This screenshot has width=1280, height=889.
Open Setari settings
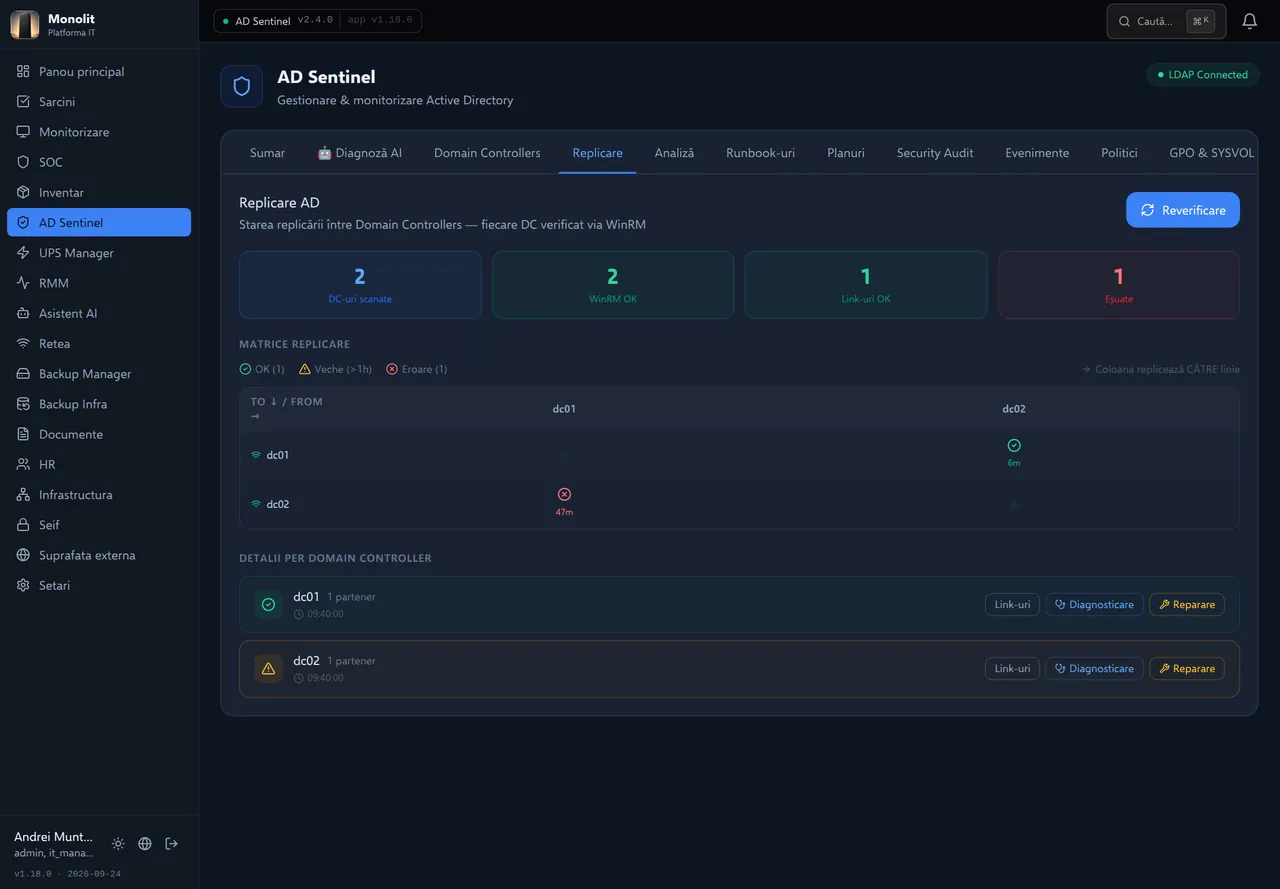click(x=98, y=585)
